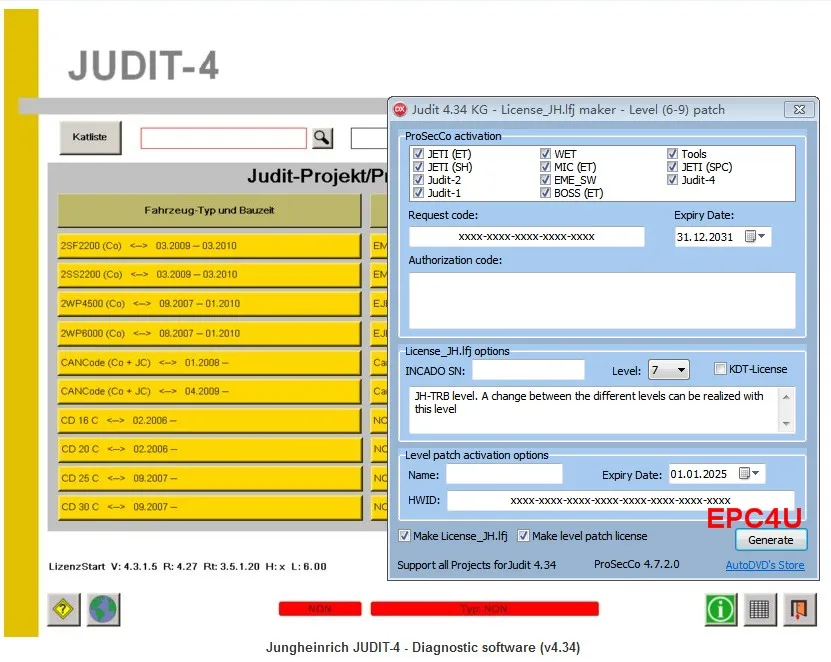Screen dimensions: 831x662
Task: Open the green info icon
Action: click(x=721, y=610)
